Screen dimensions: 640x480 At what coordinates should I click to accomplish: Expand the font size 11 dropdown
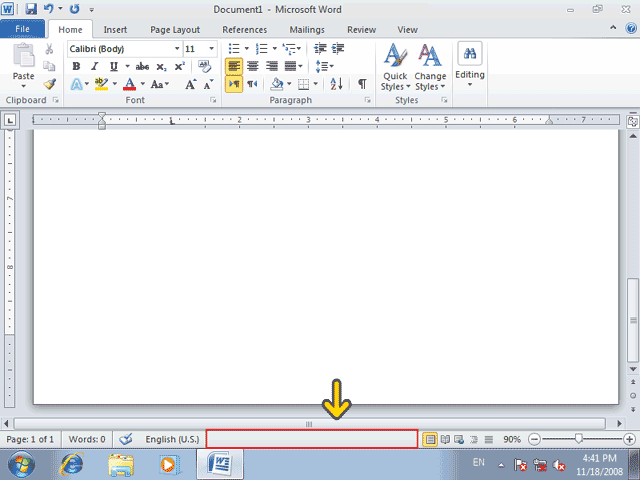click(211, 49)
